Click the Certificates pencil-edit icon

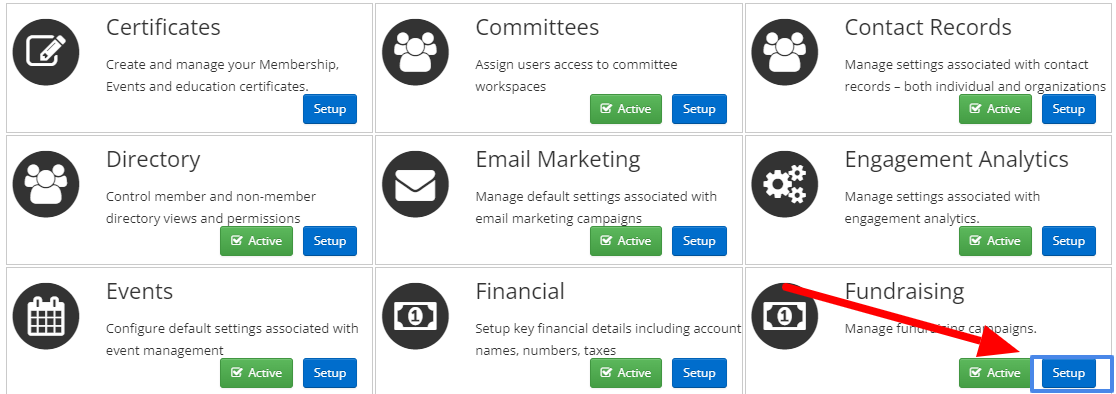click(46, 52)
